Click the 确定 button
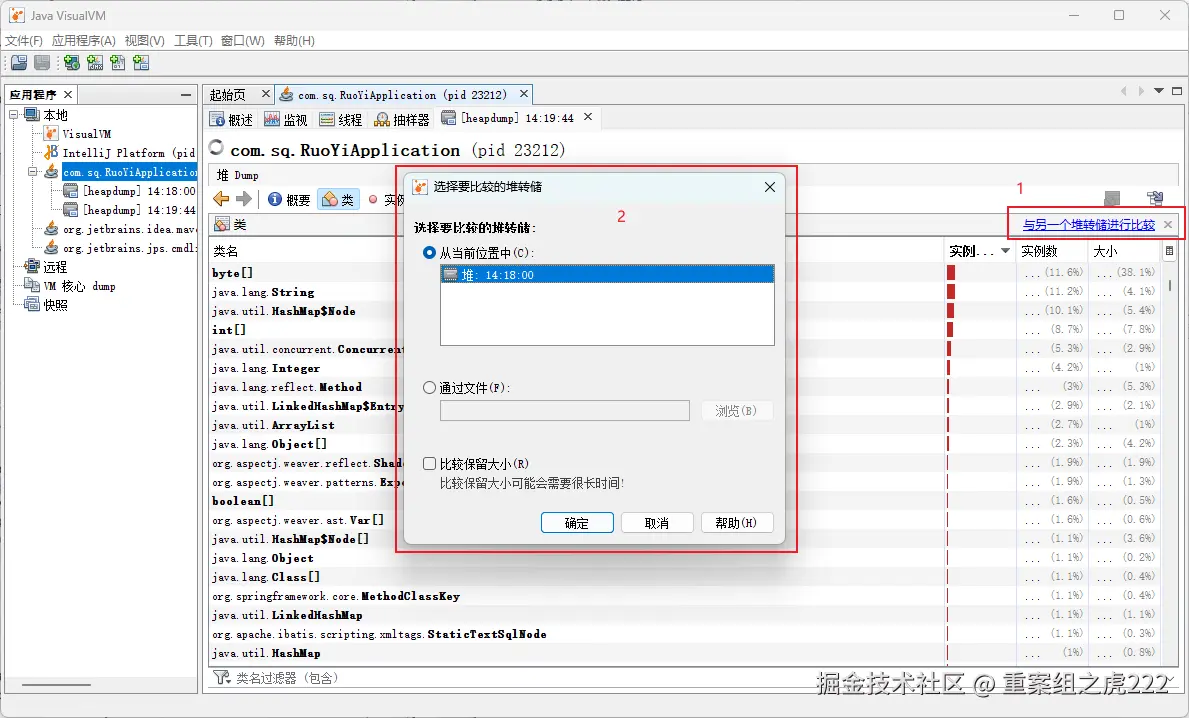Image resolution: width=1189 pixels, height=718 pixels. coord(577,523)
